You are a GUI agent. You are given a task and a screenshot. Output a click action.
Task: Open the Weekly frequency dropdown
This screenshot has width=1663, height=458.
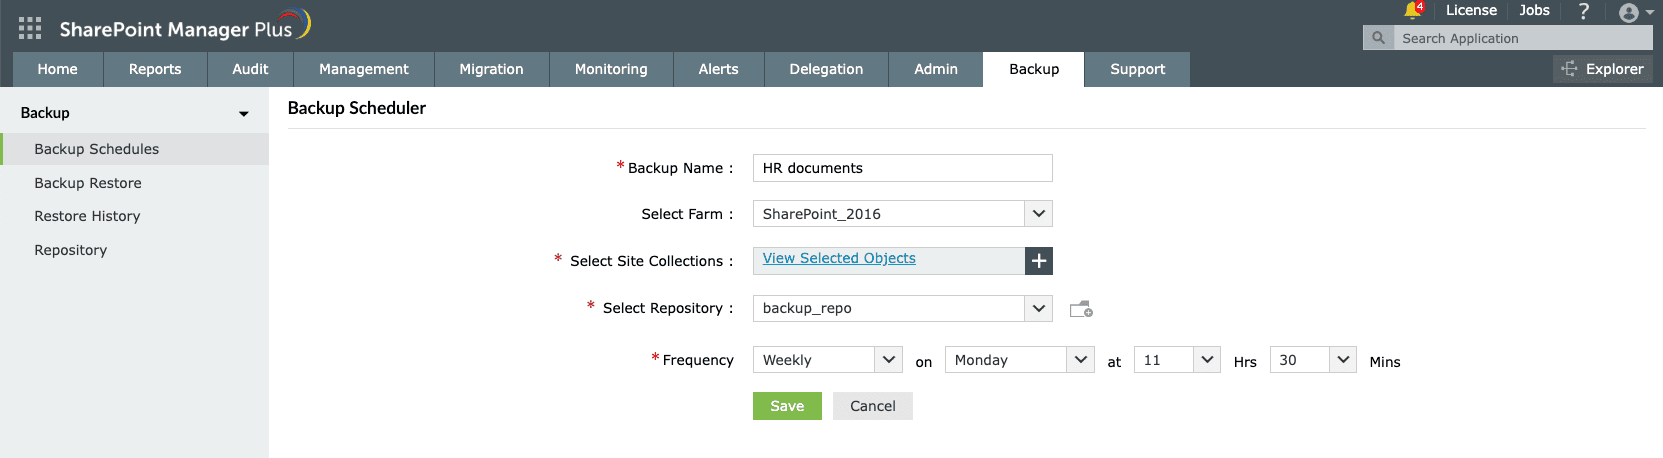828,360
